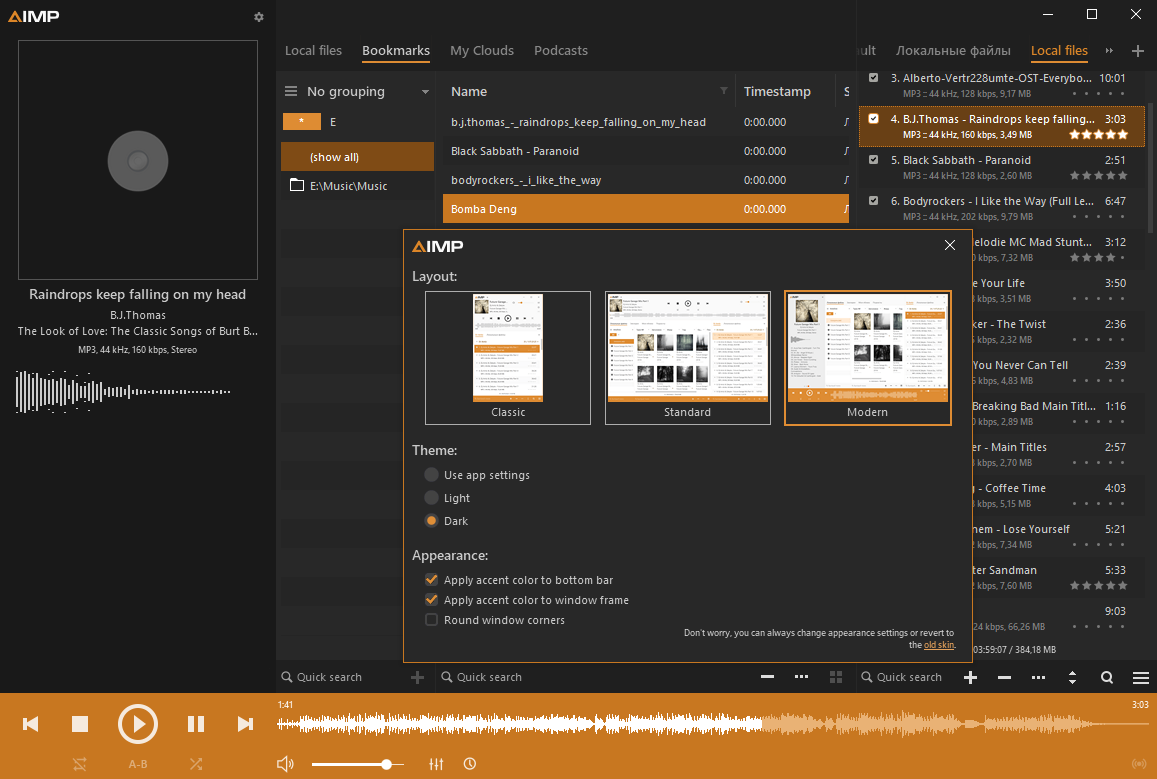Toggle repeat mode icon
The height and width of the screenshot is (779, 1157).
(80, 764)
